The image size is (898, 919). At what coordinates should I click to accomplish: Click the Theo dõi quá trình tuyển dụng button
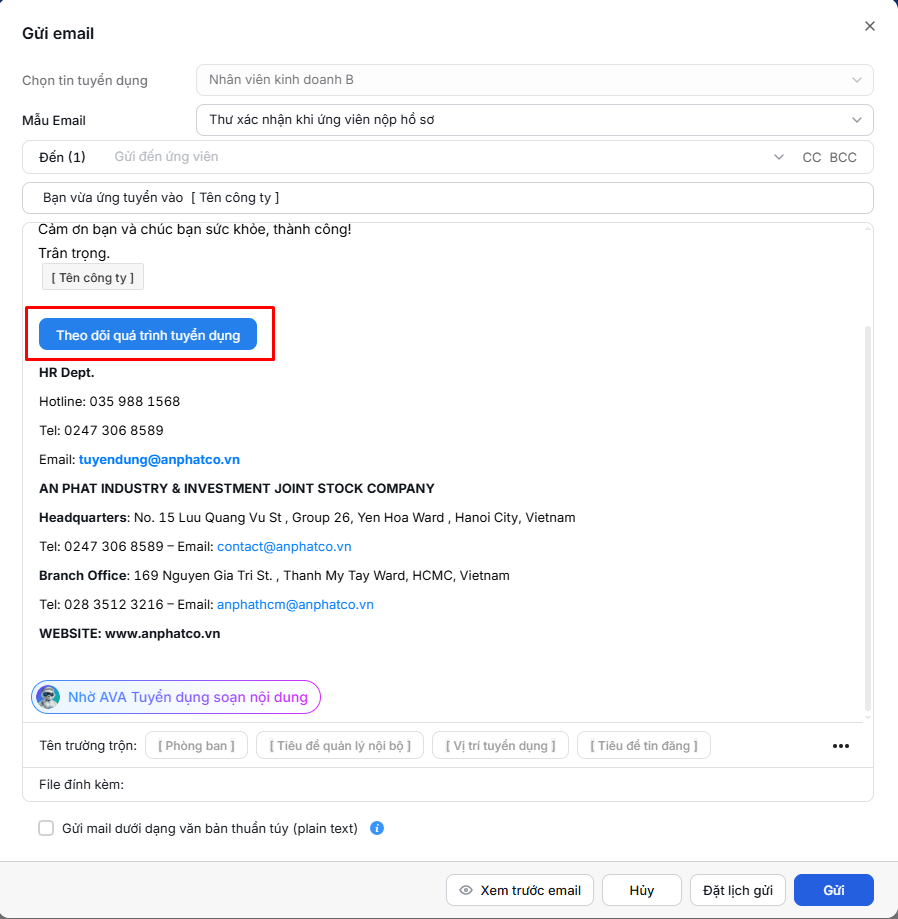[148, 335]
